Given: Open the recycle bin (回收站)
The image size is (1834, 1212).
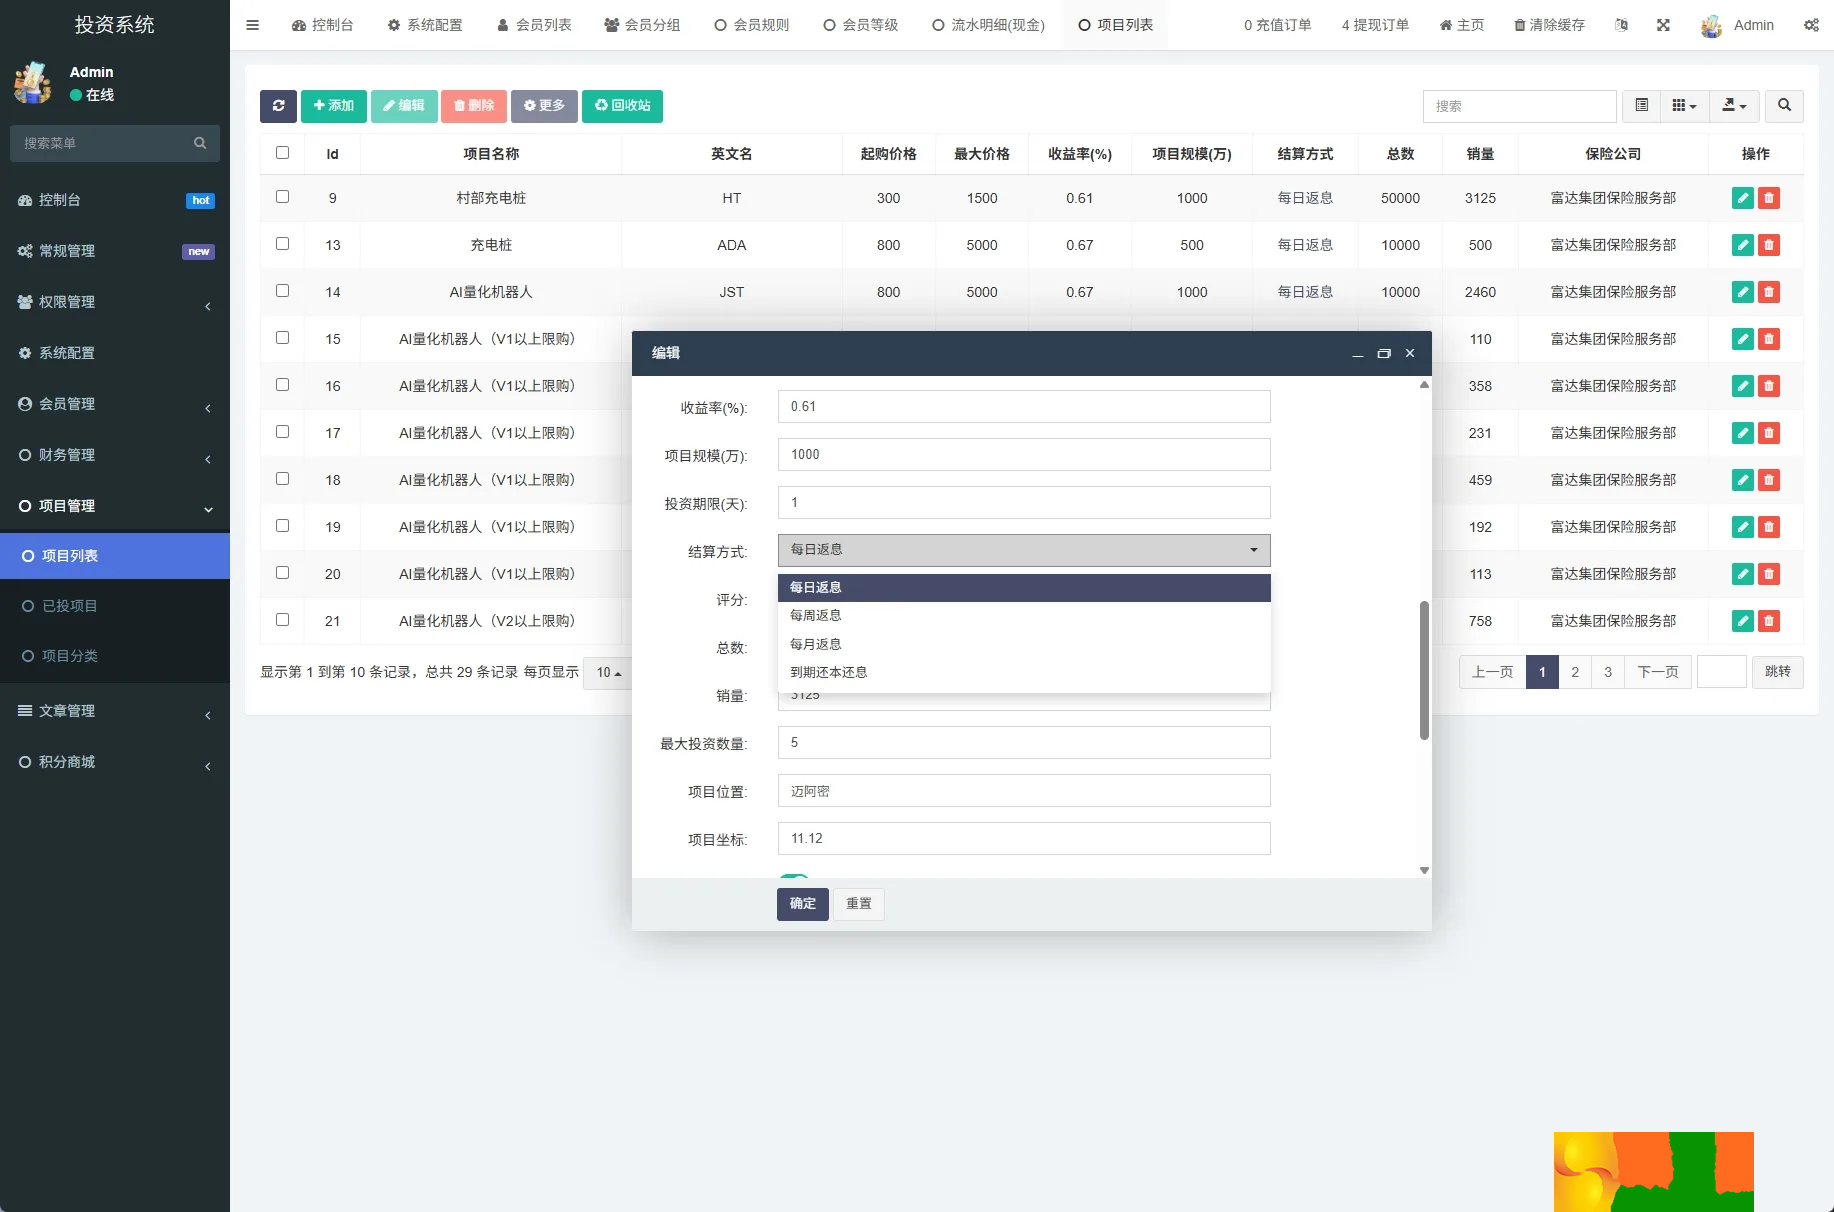Looking at the screenshot, I should [x=622, y=106].
